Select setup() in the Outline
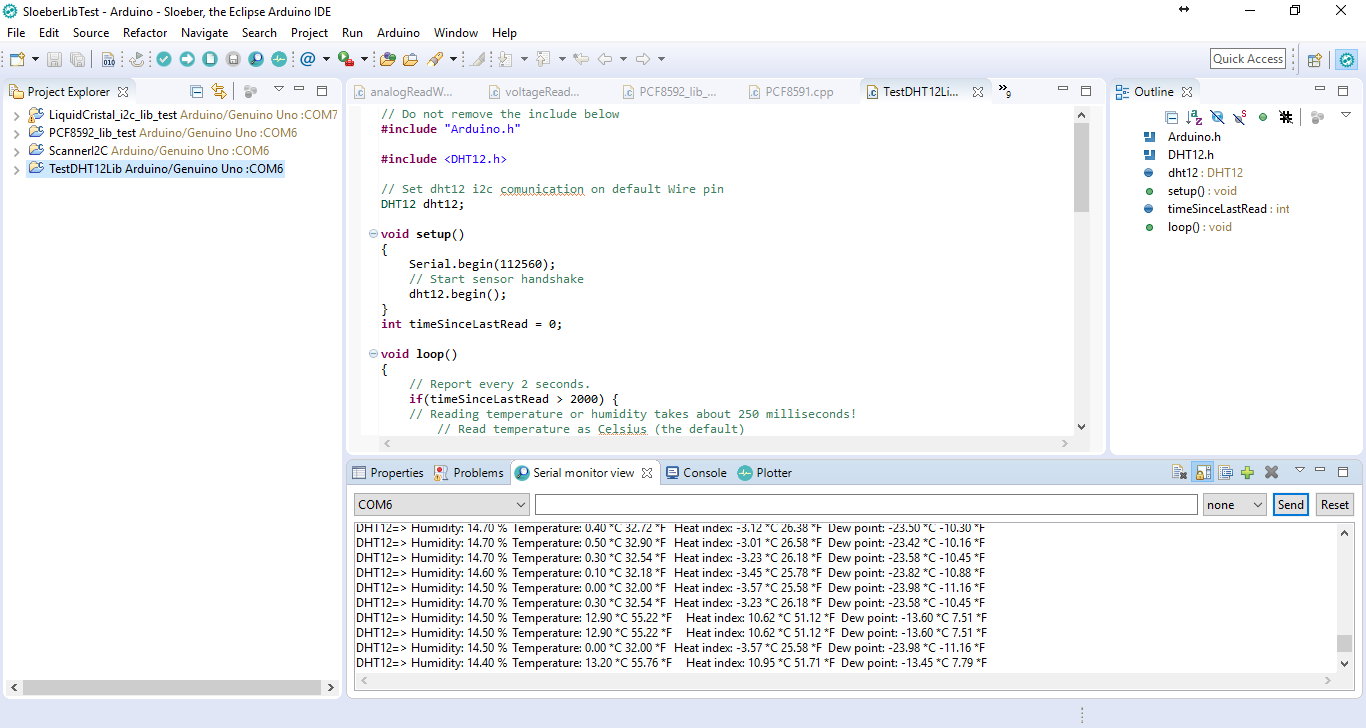Viewport: 1366px width, 728px height. click(1190, 191)
